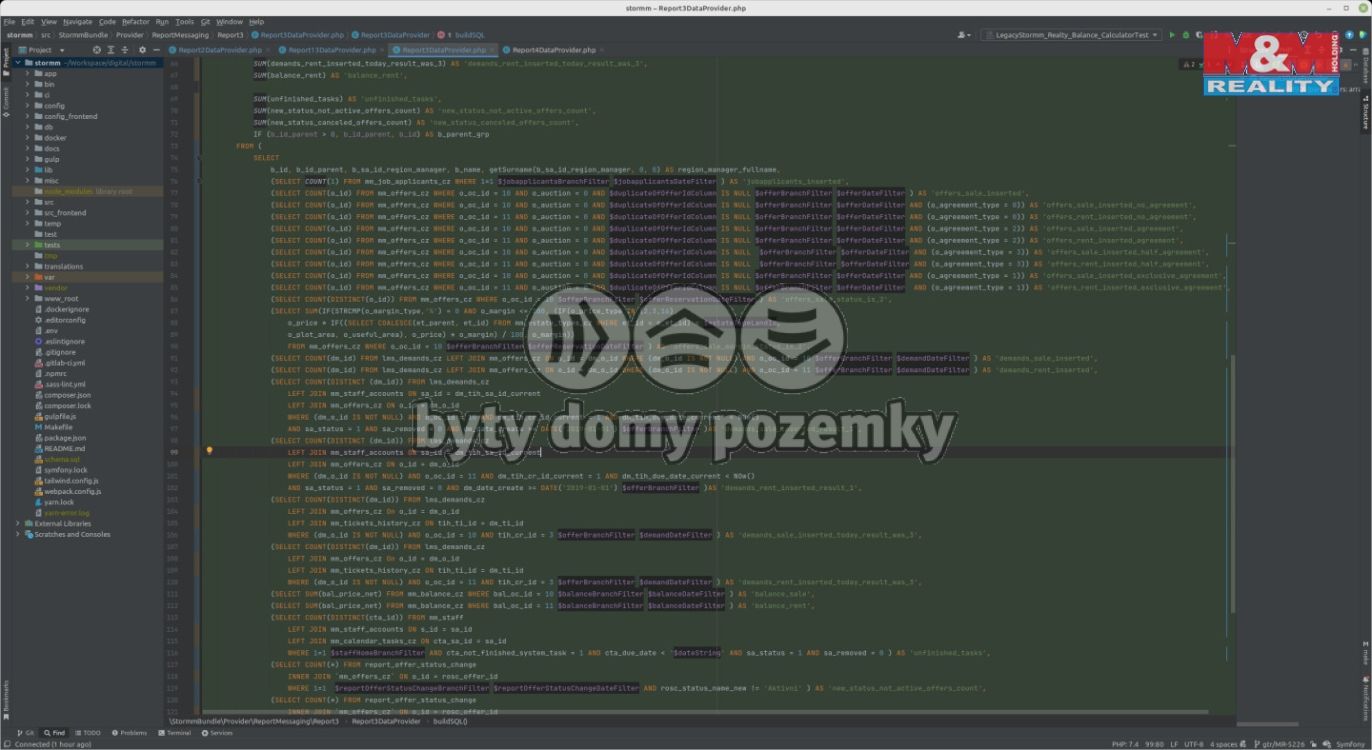Click buildSQL() in the breadcrumb bar
The height and width of the screenshot is (750, 1372).
tap(449, 720)
